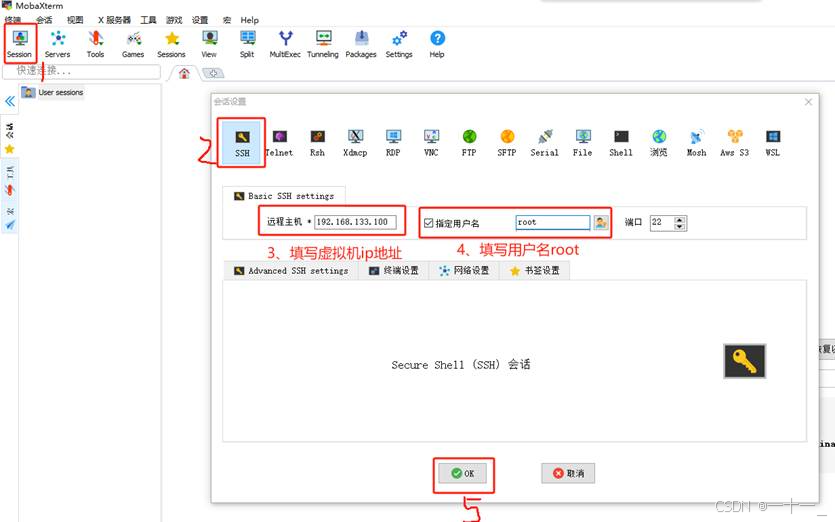The width and height of the screenshot is (835, 522).
Task: Open the Packages toolbar icon
Action: (361, 44)
